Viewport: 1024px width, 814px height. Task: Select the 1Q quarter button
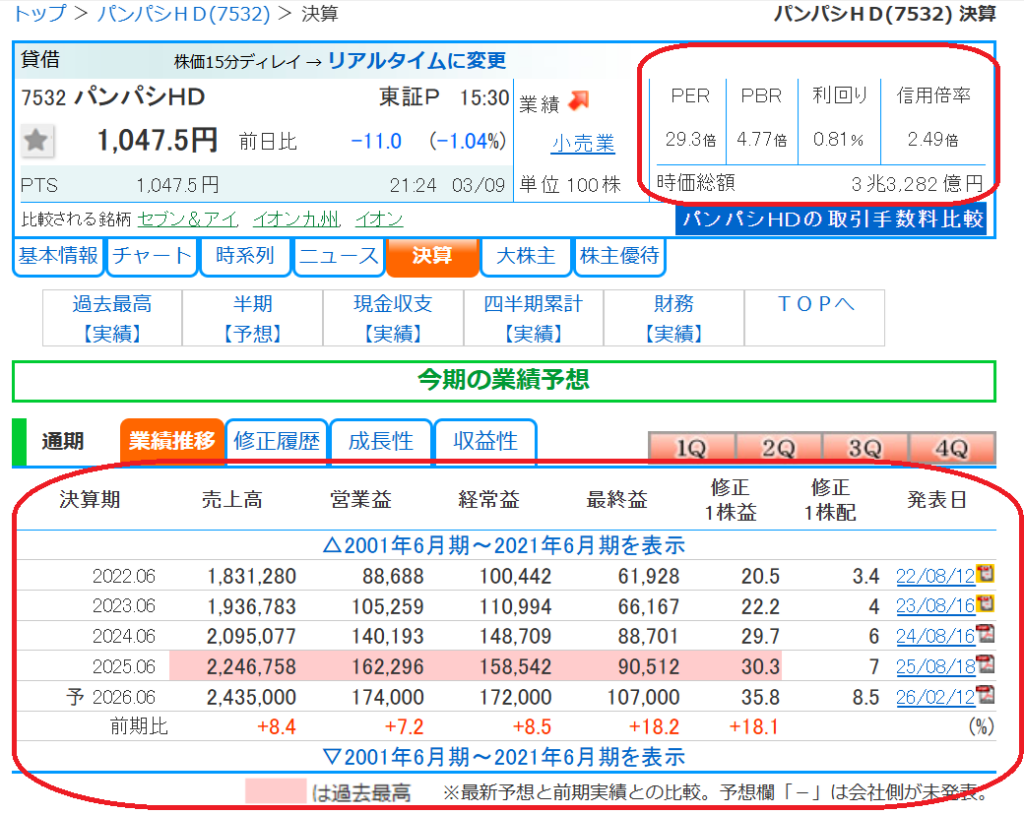coord(691,449)
